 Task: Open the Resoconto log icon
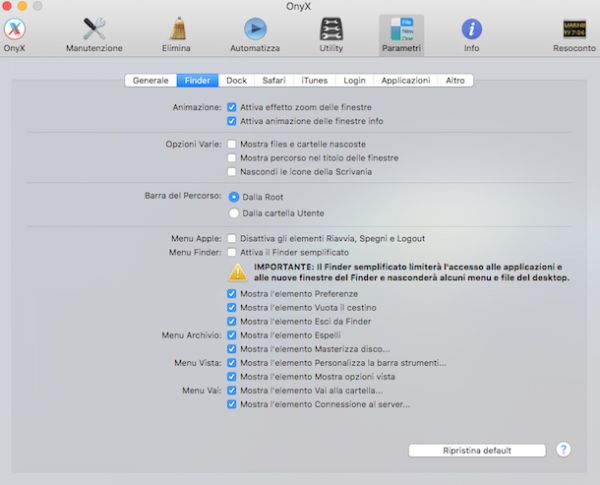pyautogui.click(x=574, y=29)
